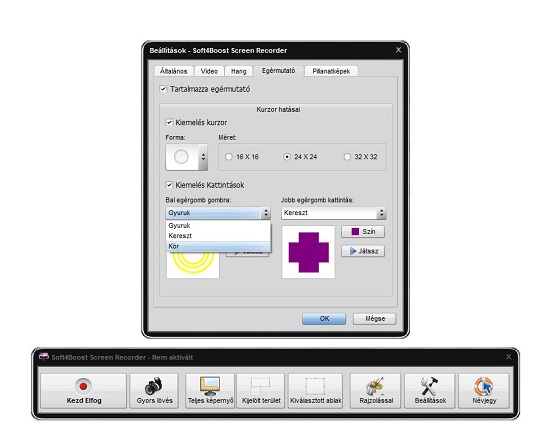Viewport: 550px width, 432px height.
Task: Toggle Kiemelés kurzor checkbox
Action: [x=169, y=122]
